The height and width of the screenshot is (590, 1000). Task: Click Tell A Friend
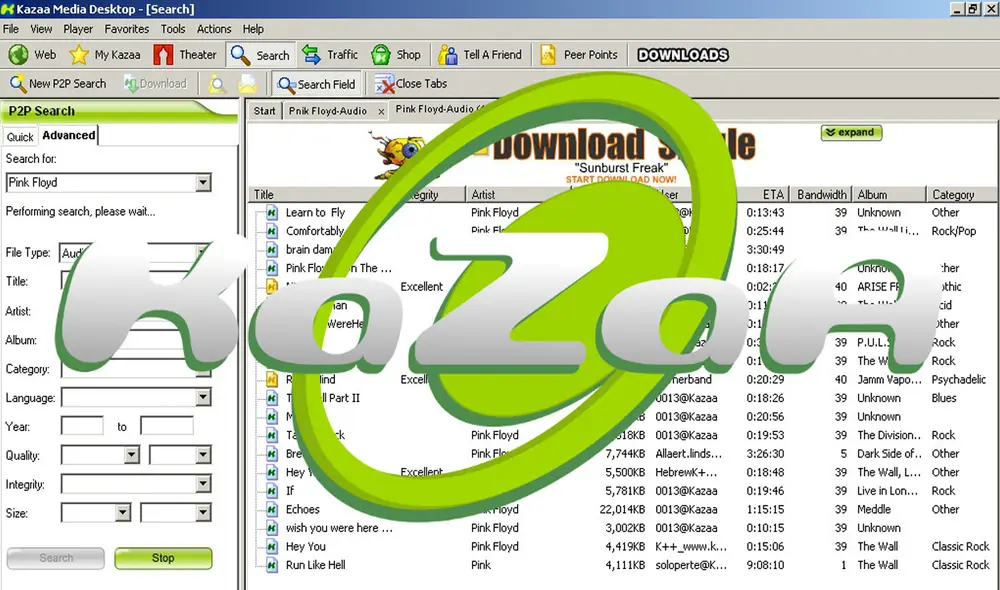[481, 55]
